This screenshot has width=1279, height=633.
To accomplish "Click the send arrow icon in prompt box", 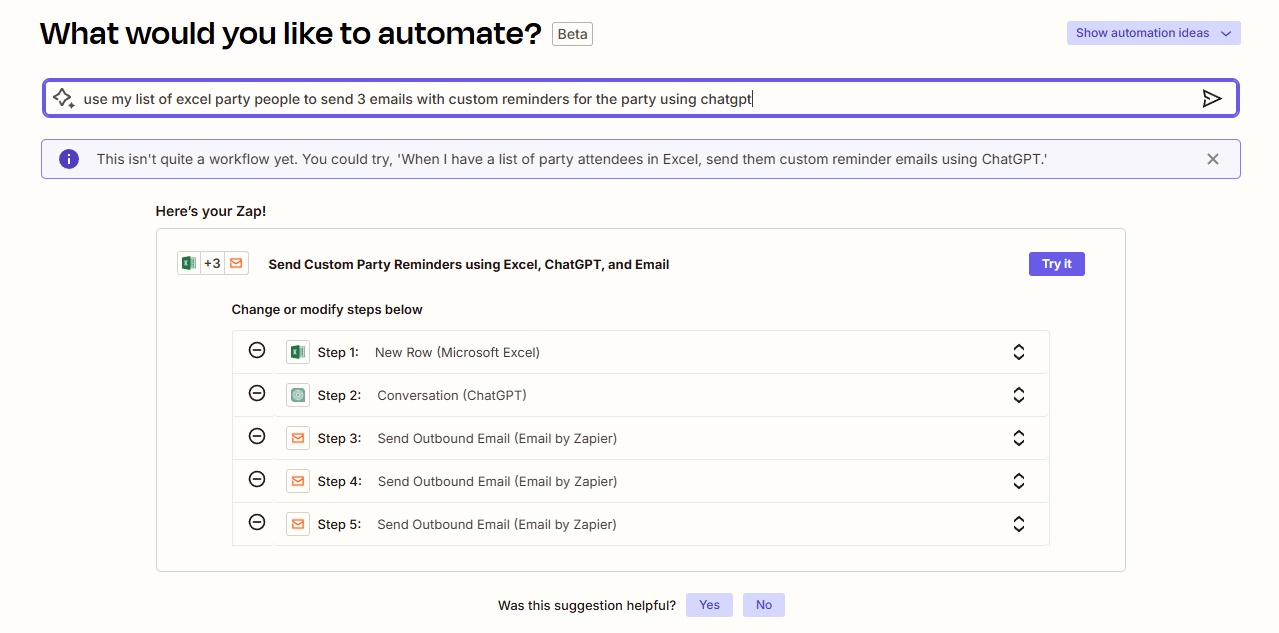I will pos(1212,98).
